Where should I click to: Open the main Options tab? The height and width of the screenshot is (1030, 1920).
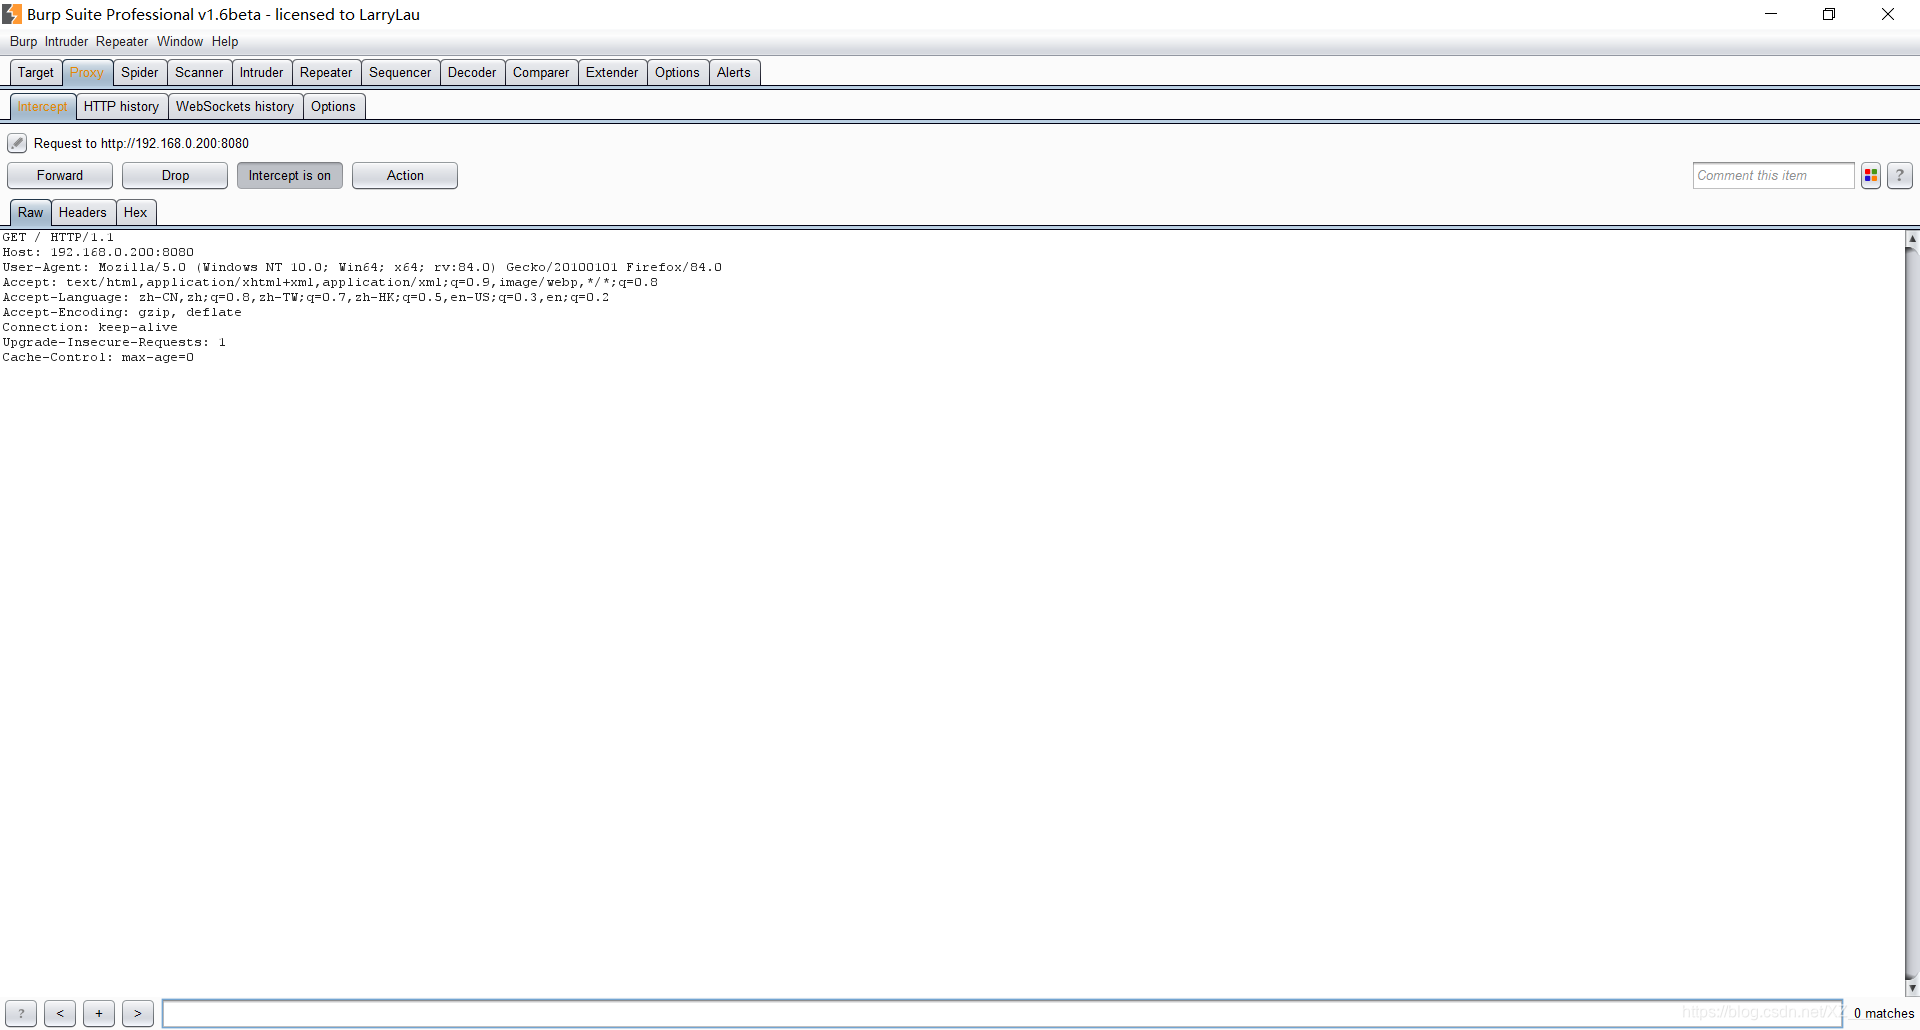(x=677, y=73)
